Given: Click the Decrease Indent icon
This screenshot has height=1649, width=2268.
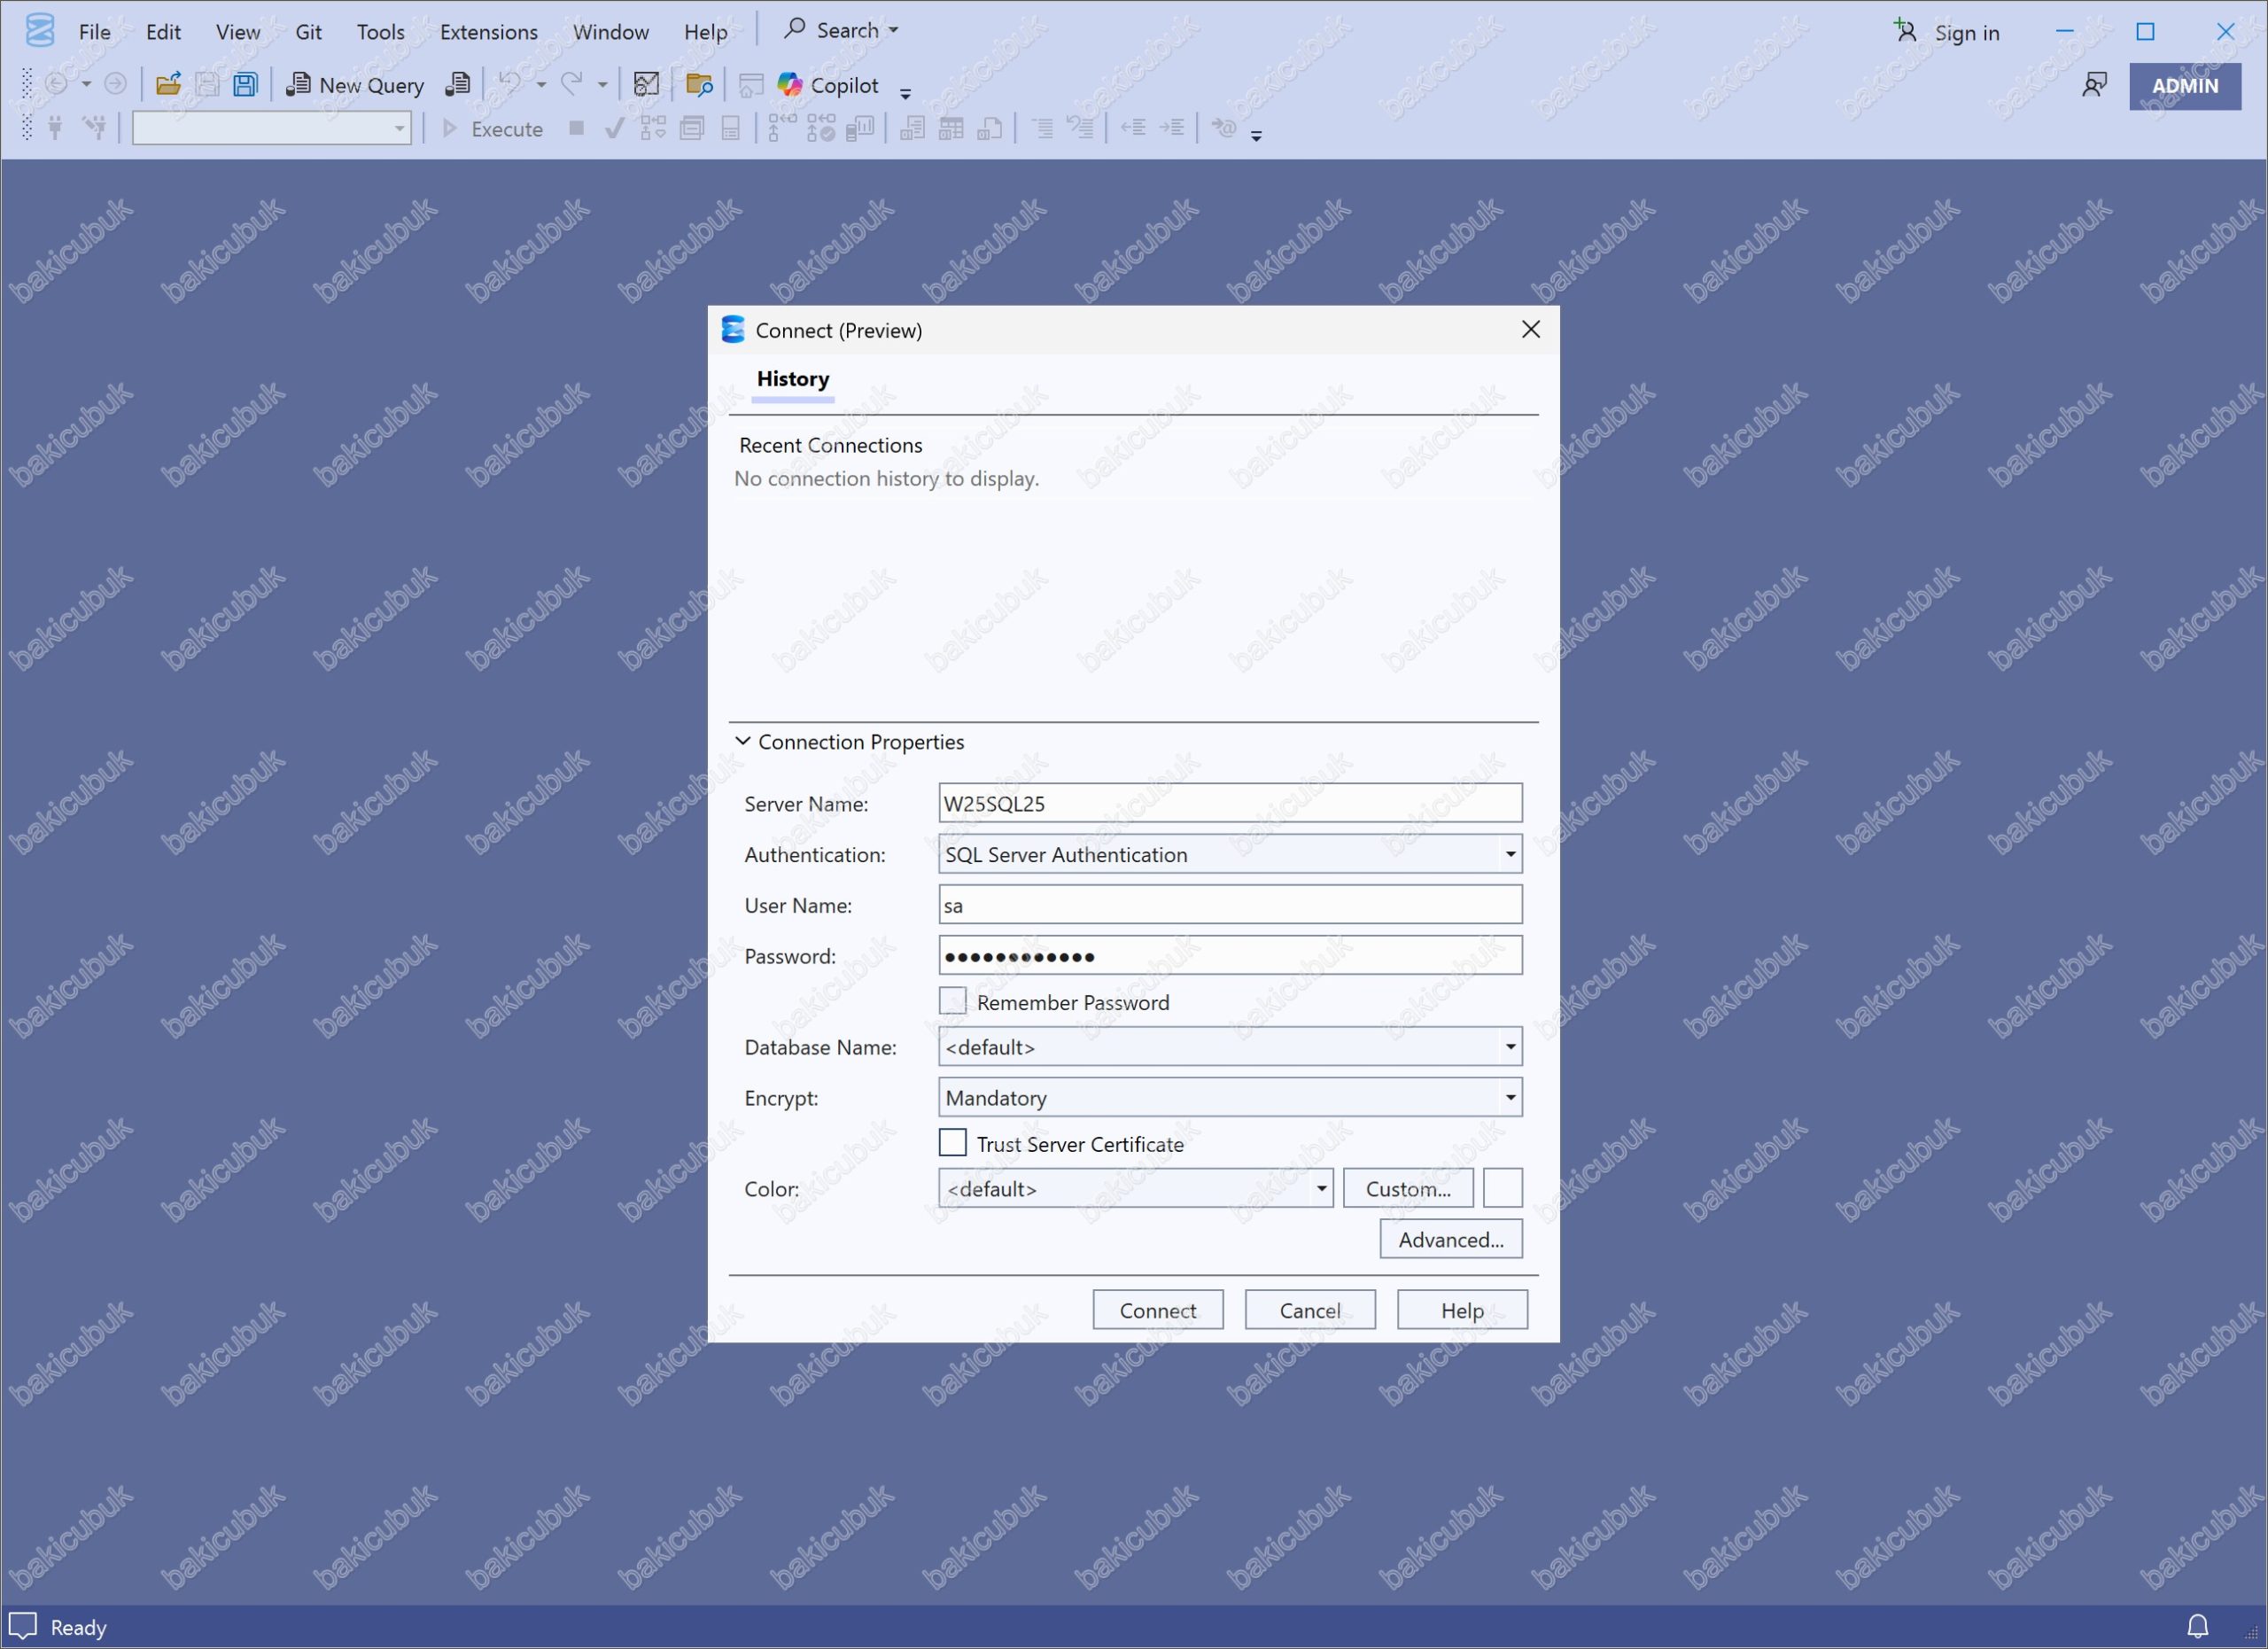Looking at the screenshot, I should coord(1133,128).
